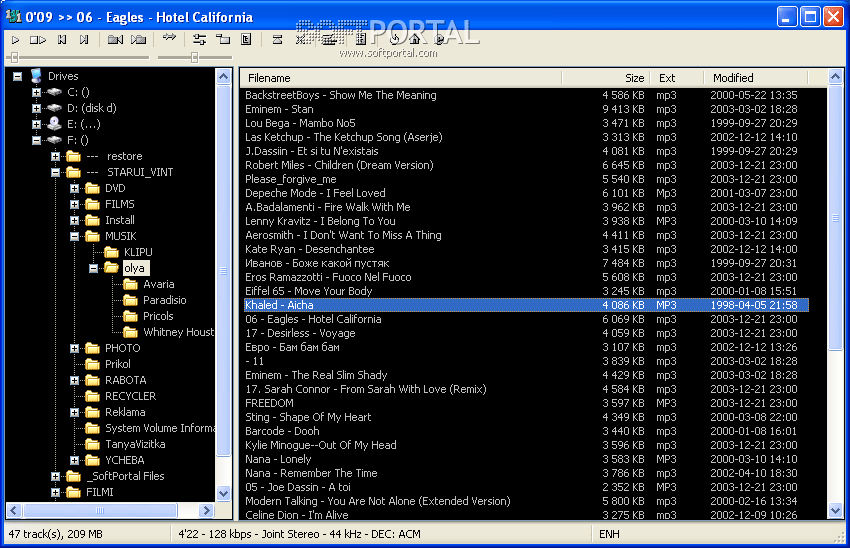Image resolution: width=850 pixels, height=548 pixels.
Task: Jump to the previous folder icon
Action: (115, 40)
